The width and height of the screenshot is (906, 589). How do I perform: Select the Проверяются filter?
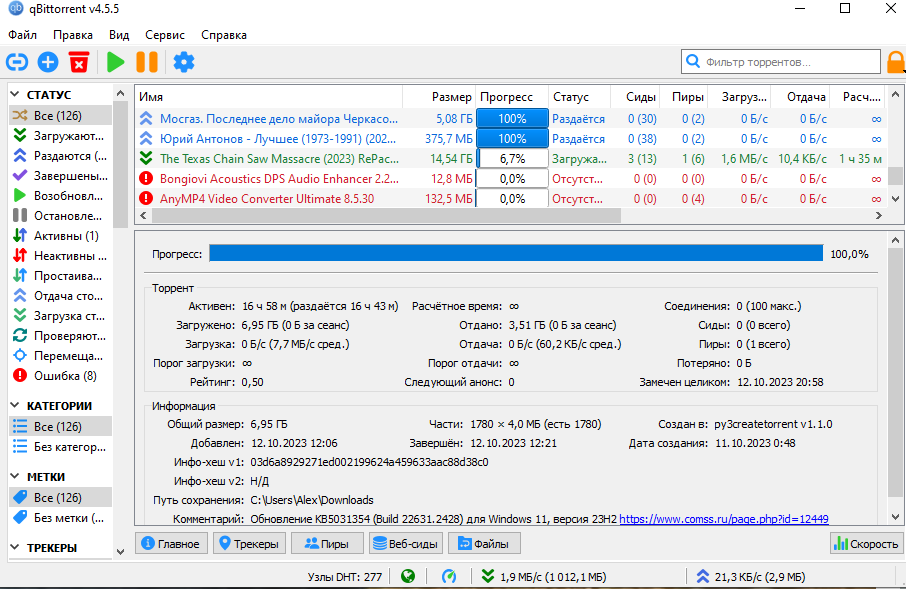pyautogui.click(x=61, y=336)
